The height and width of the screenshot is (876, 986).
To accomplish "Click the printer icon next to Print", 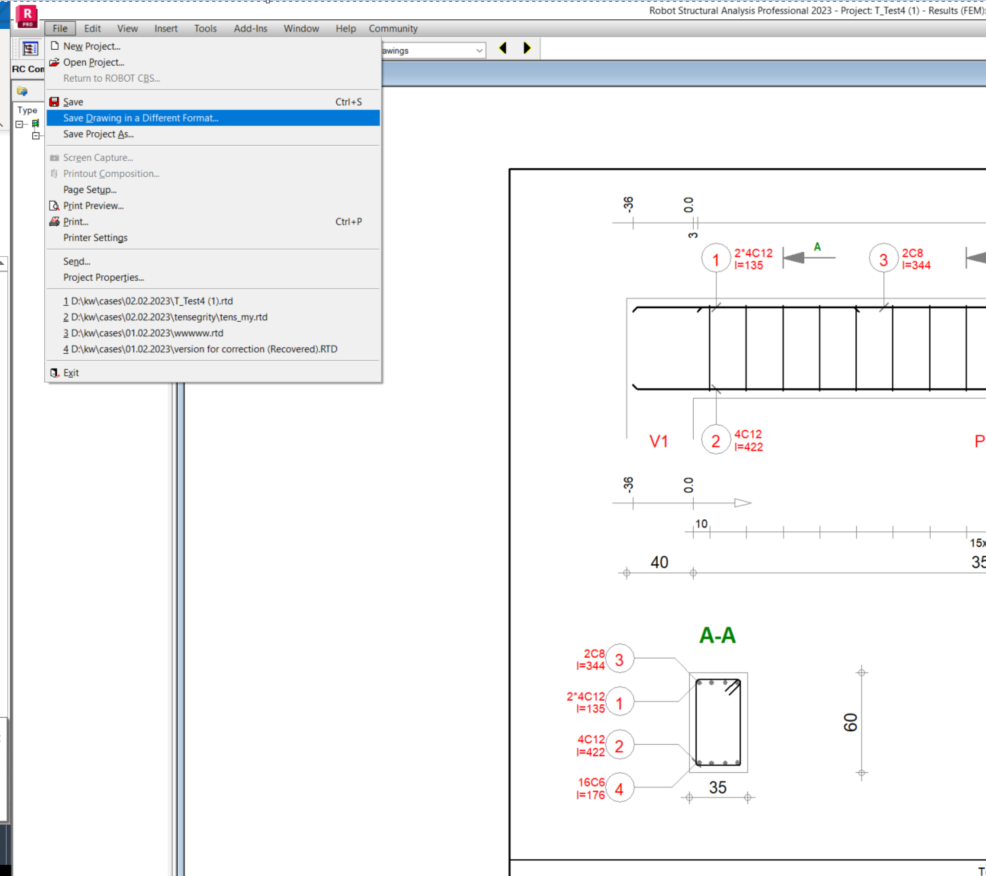I will (x=54, y=221).
